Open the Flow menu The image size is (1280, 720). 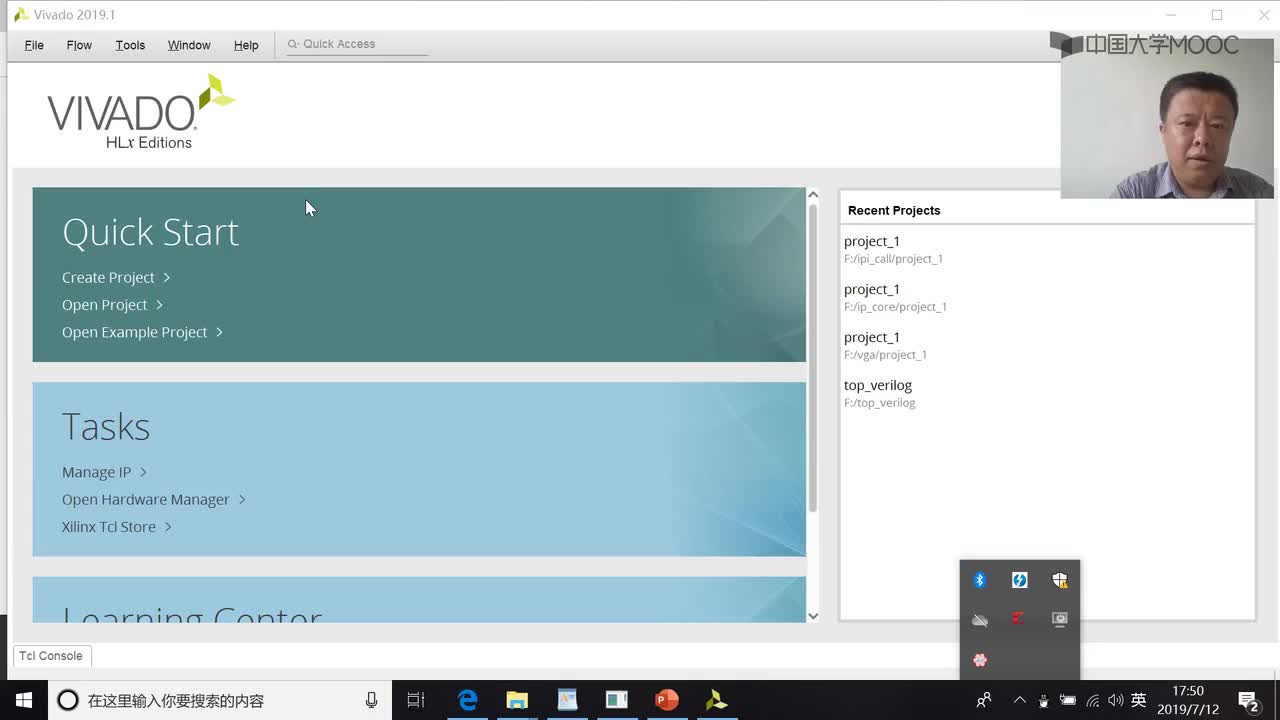point(79,45)
